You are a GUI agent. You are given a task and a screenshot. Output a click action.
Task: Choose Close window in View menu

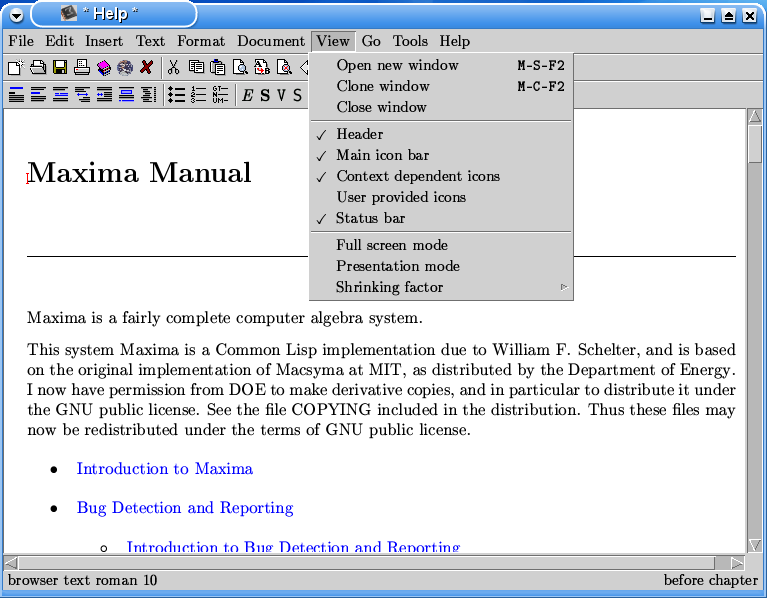[441, 107]
